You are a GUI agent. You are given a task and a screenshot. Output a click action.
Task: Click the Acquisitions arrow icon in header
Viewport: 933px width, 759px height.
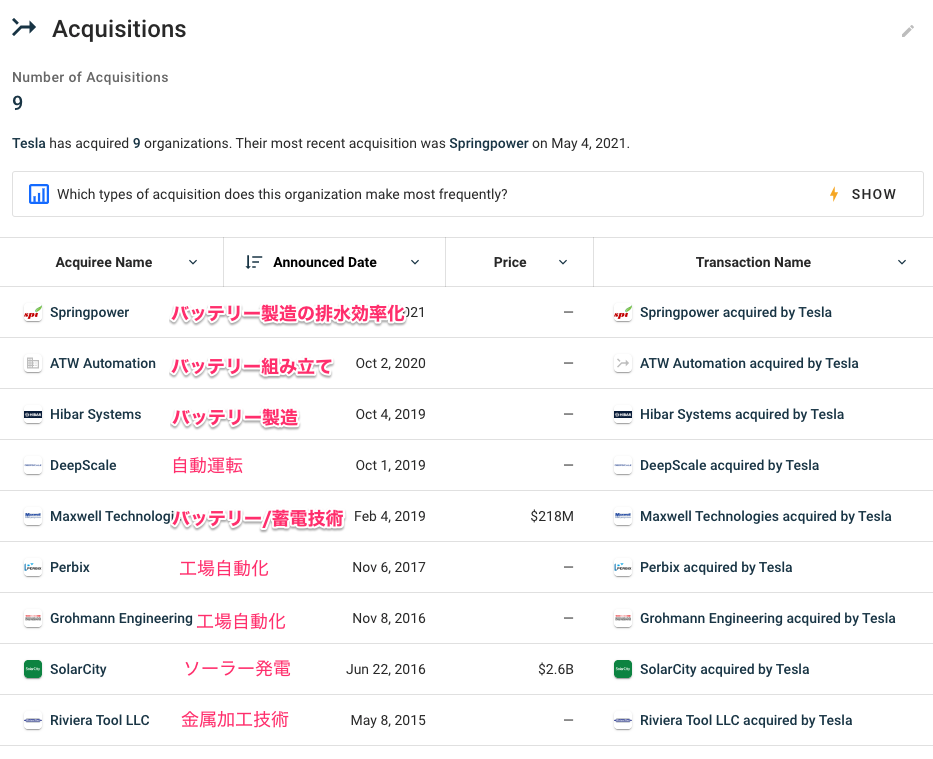click(x=24, y=29)
